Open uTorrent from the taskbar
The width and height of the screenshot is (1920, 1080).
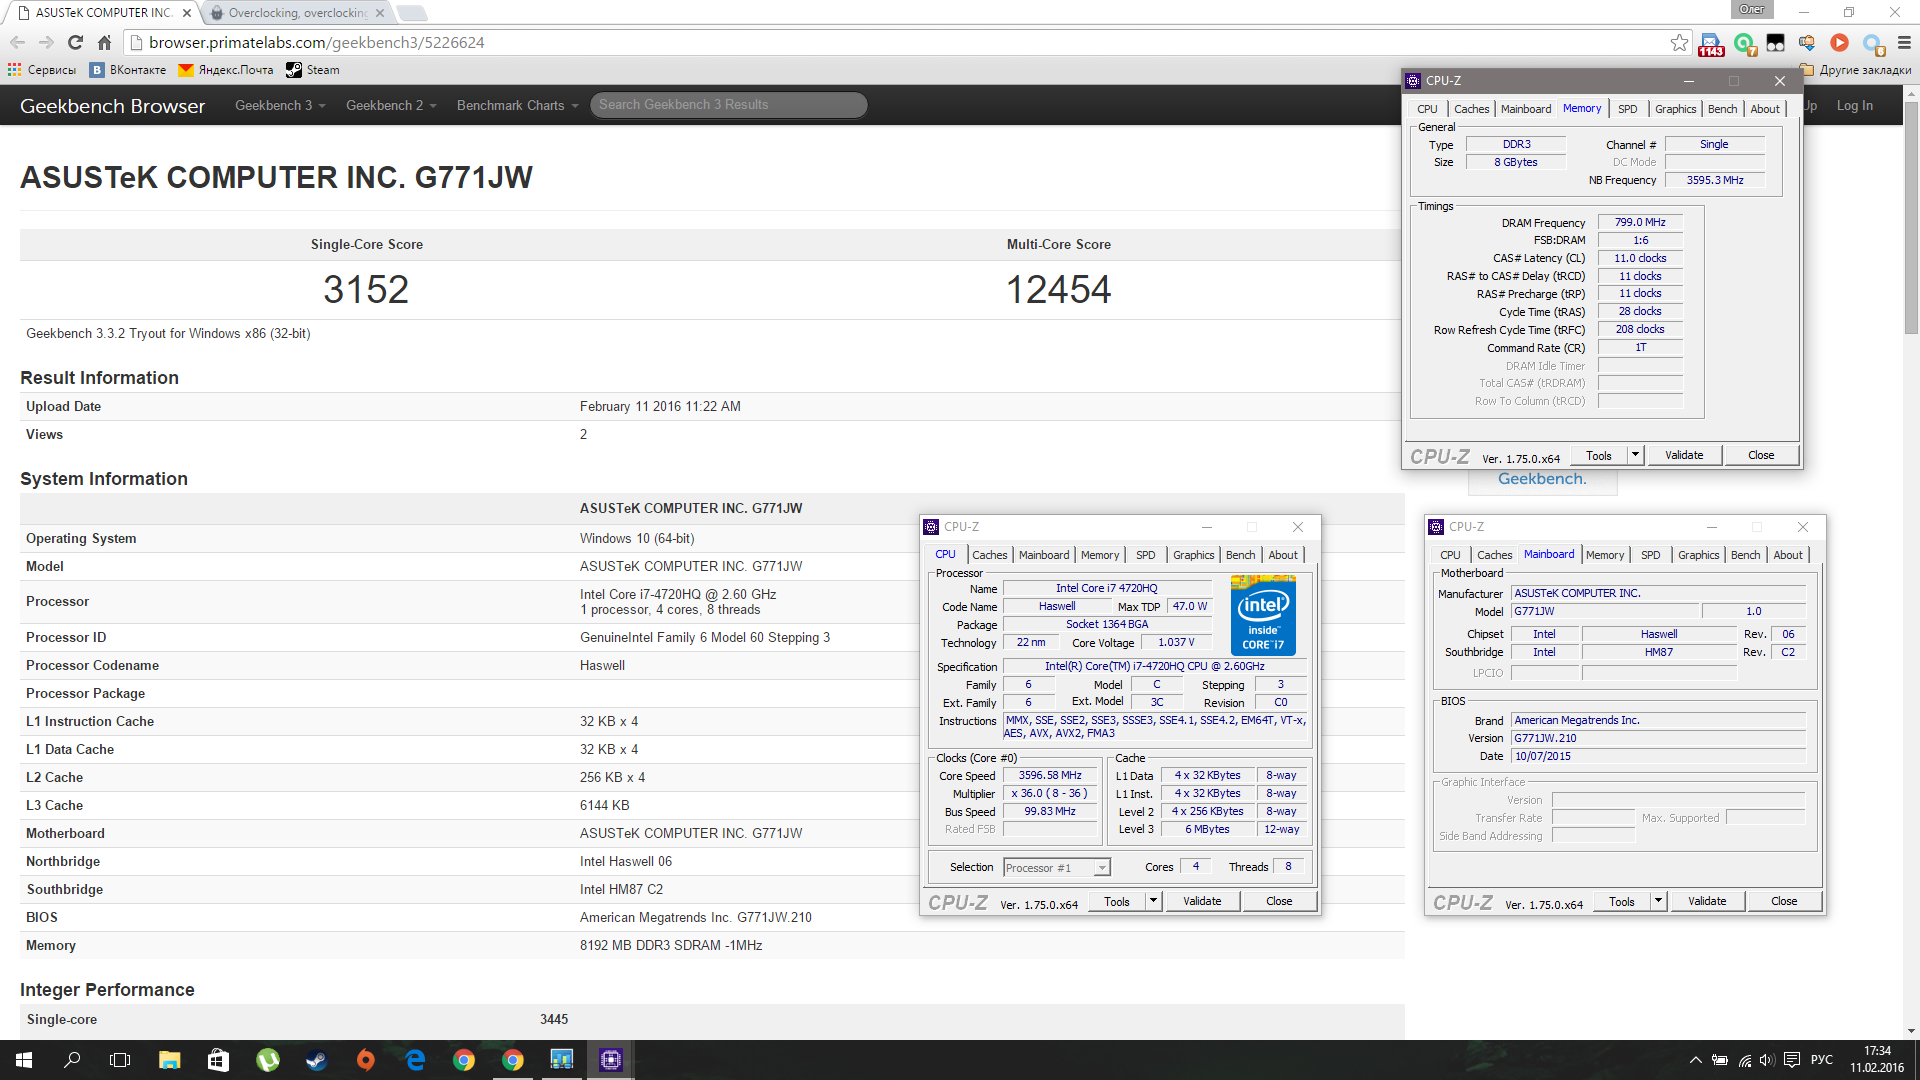pos(267,1060)
